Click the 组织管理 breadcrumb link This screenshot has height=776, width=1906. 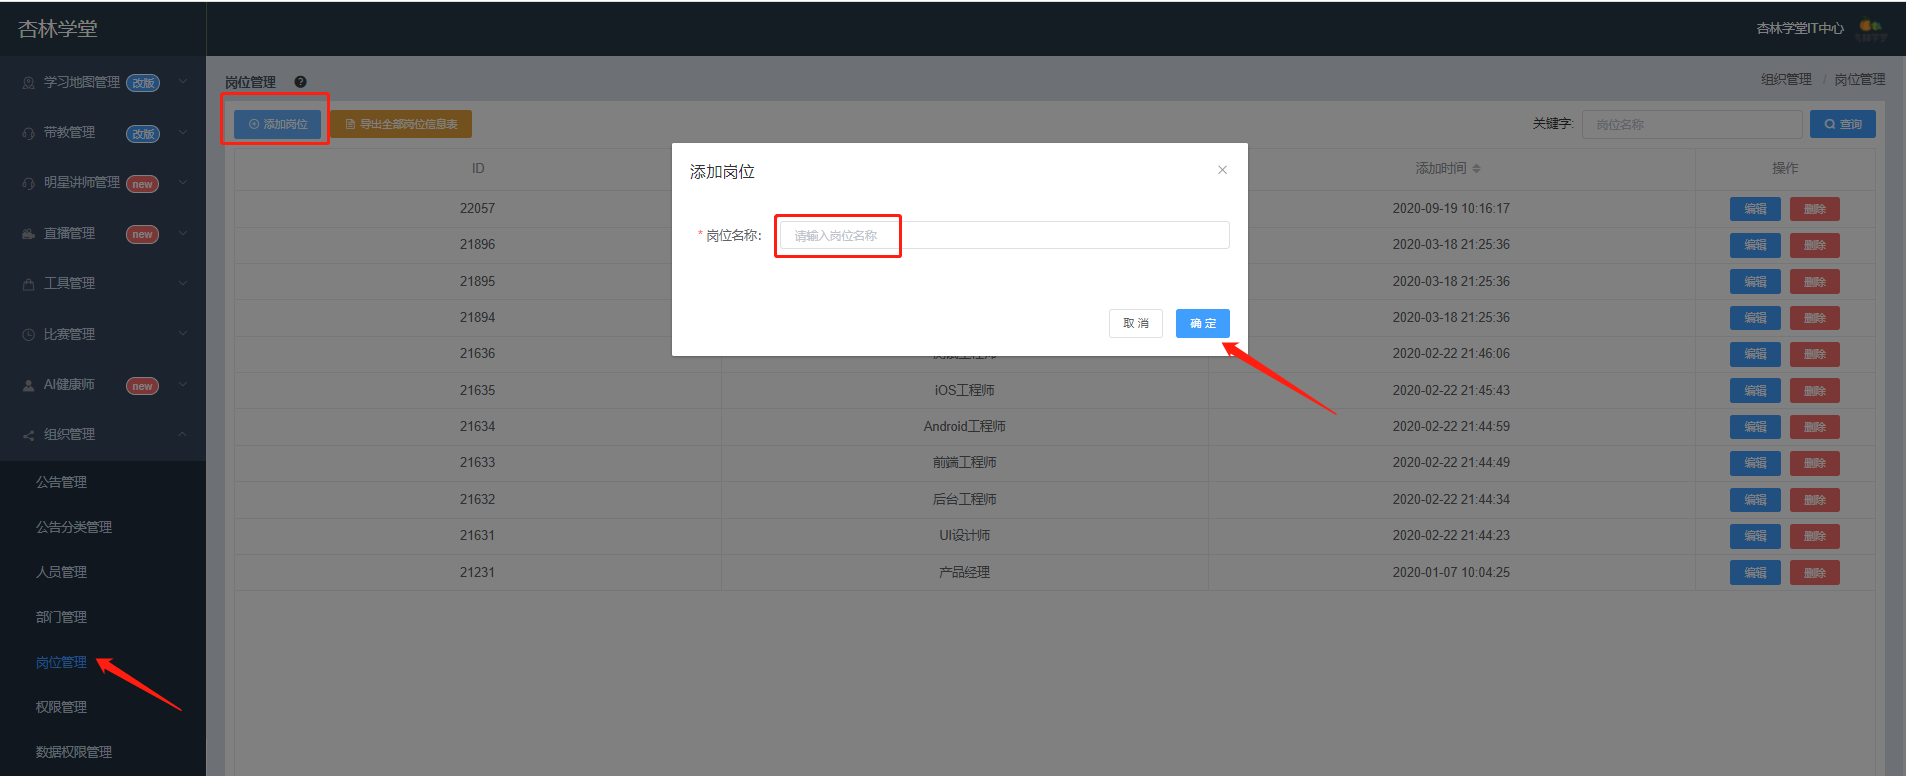[x=1786, y=79]
